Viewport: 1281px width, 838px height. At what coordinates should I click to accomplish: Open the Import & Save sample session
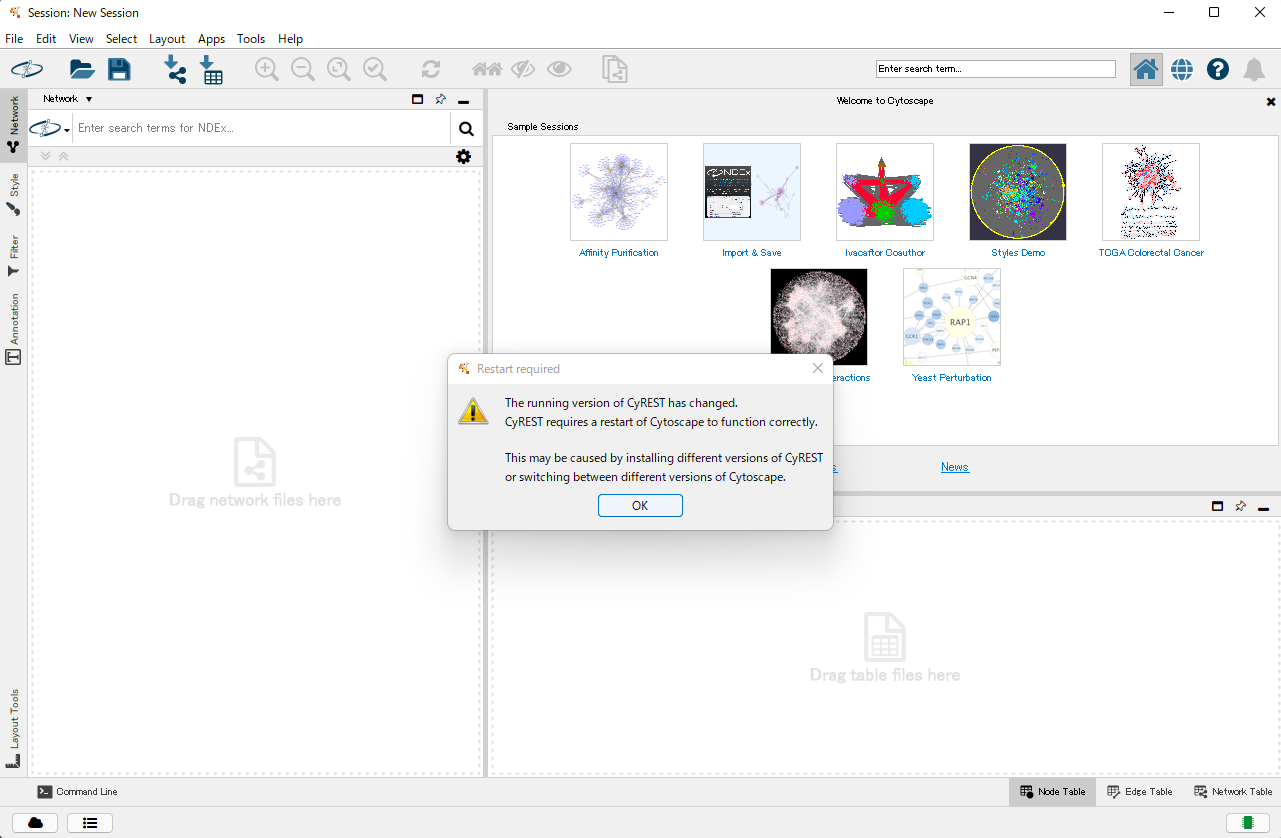(x=752, y=192)
